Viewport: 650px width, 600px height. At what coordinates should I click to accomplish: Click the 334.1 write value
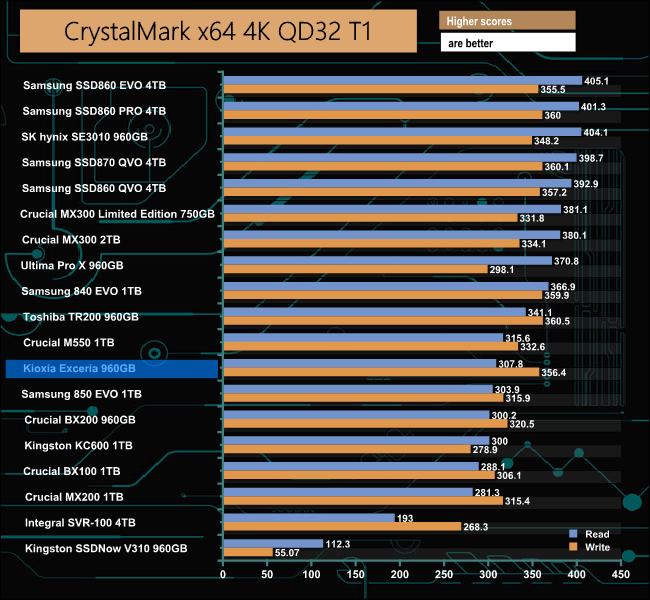point(534,244)
